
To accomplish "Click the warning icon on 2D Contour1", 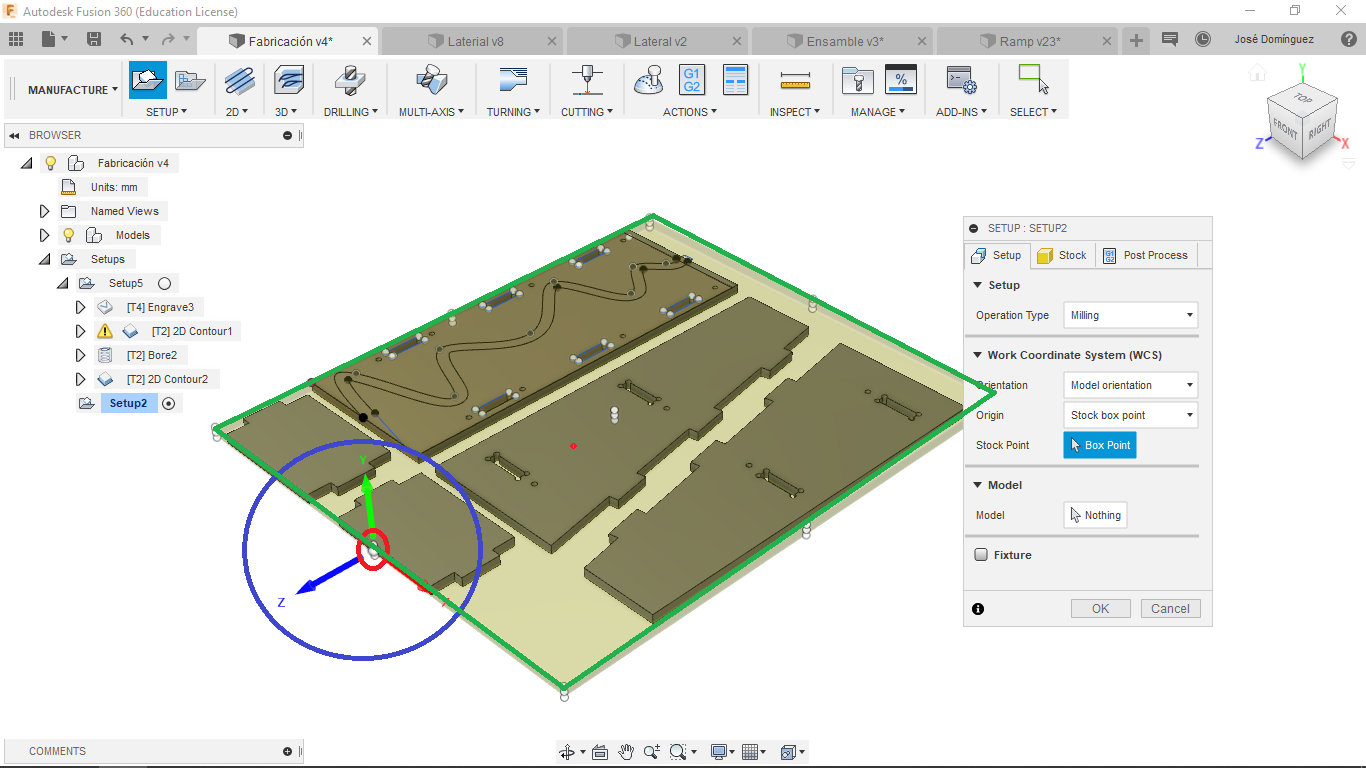I will [x=105, y=331].
